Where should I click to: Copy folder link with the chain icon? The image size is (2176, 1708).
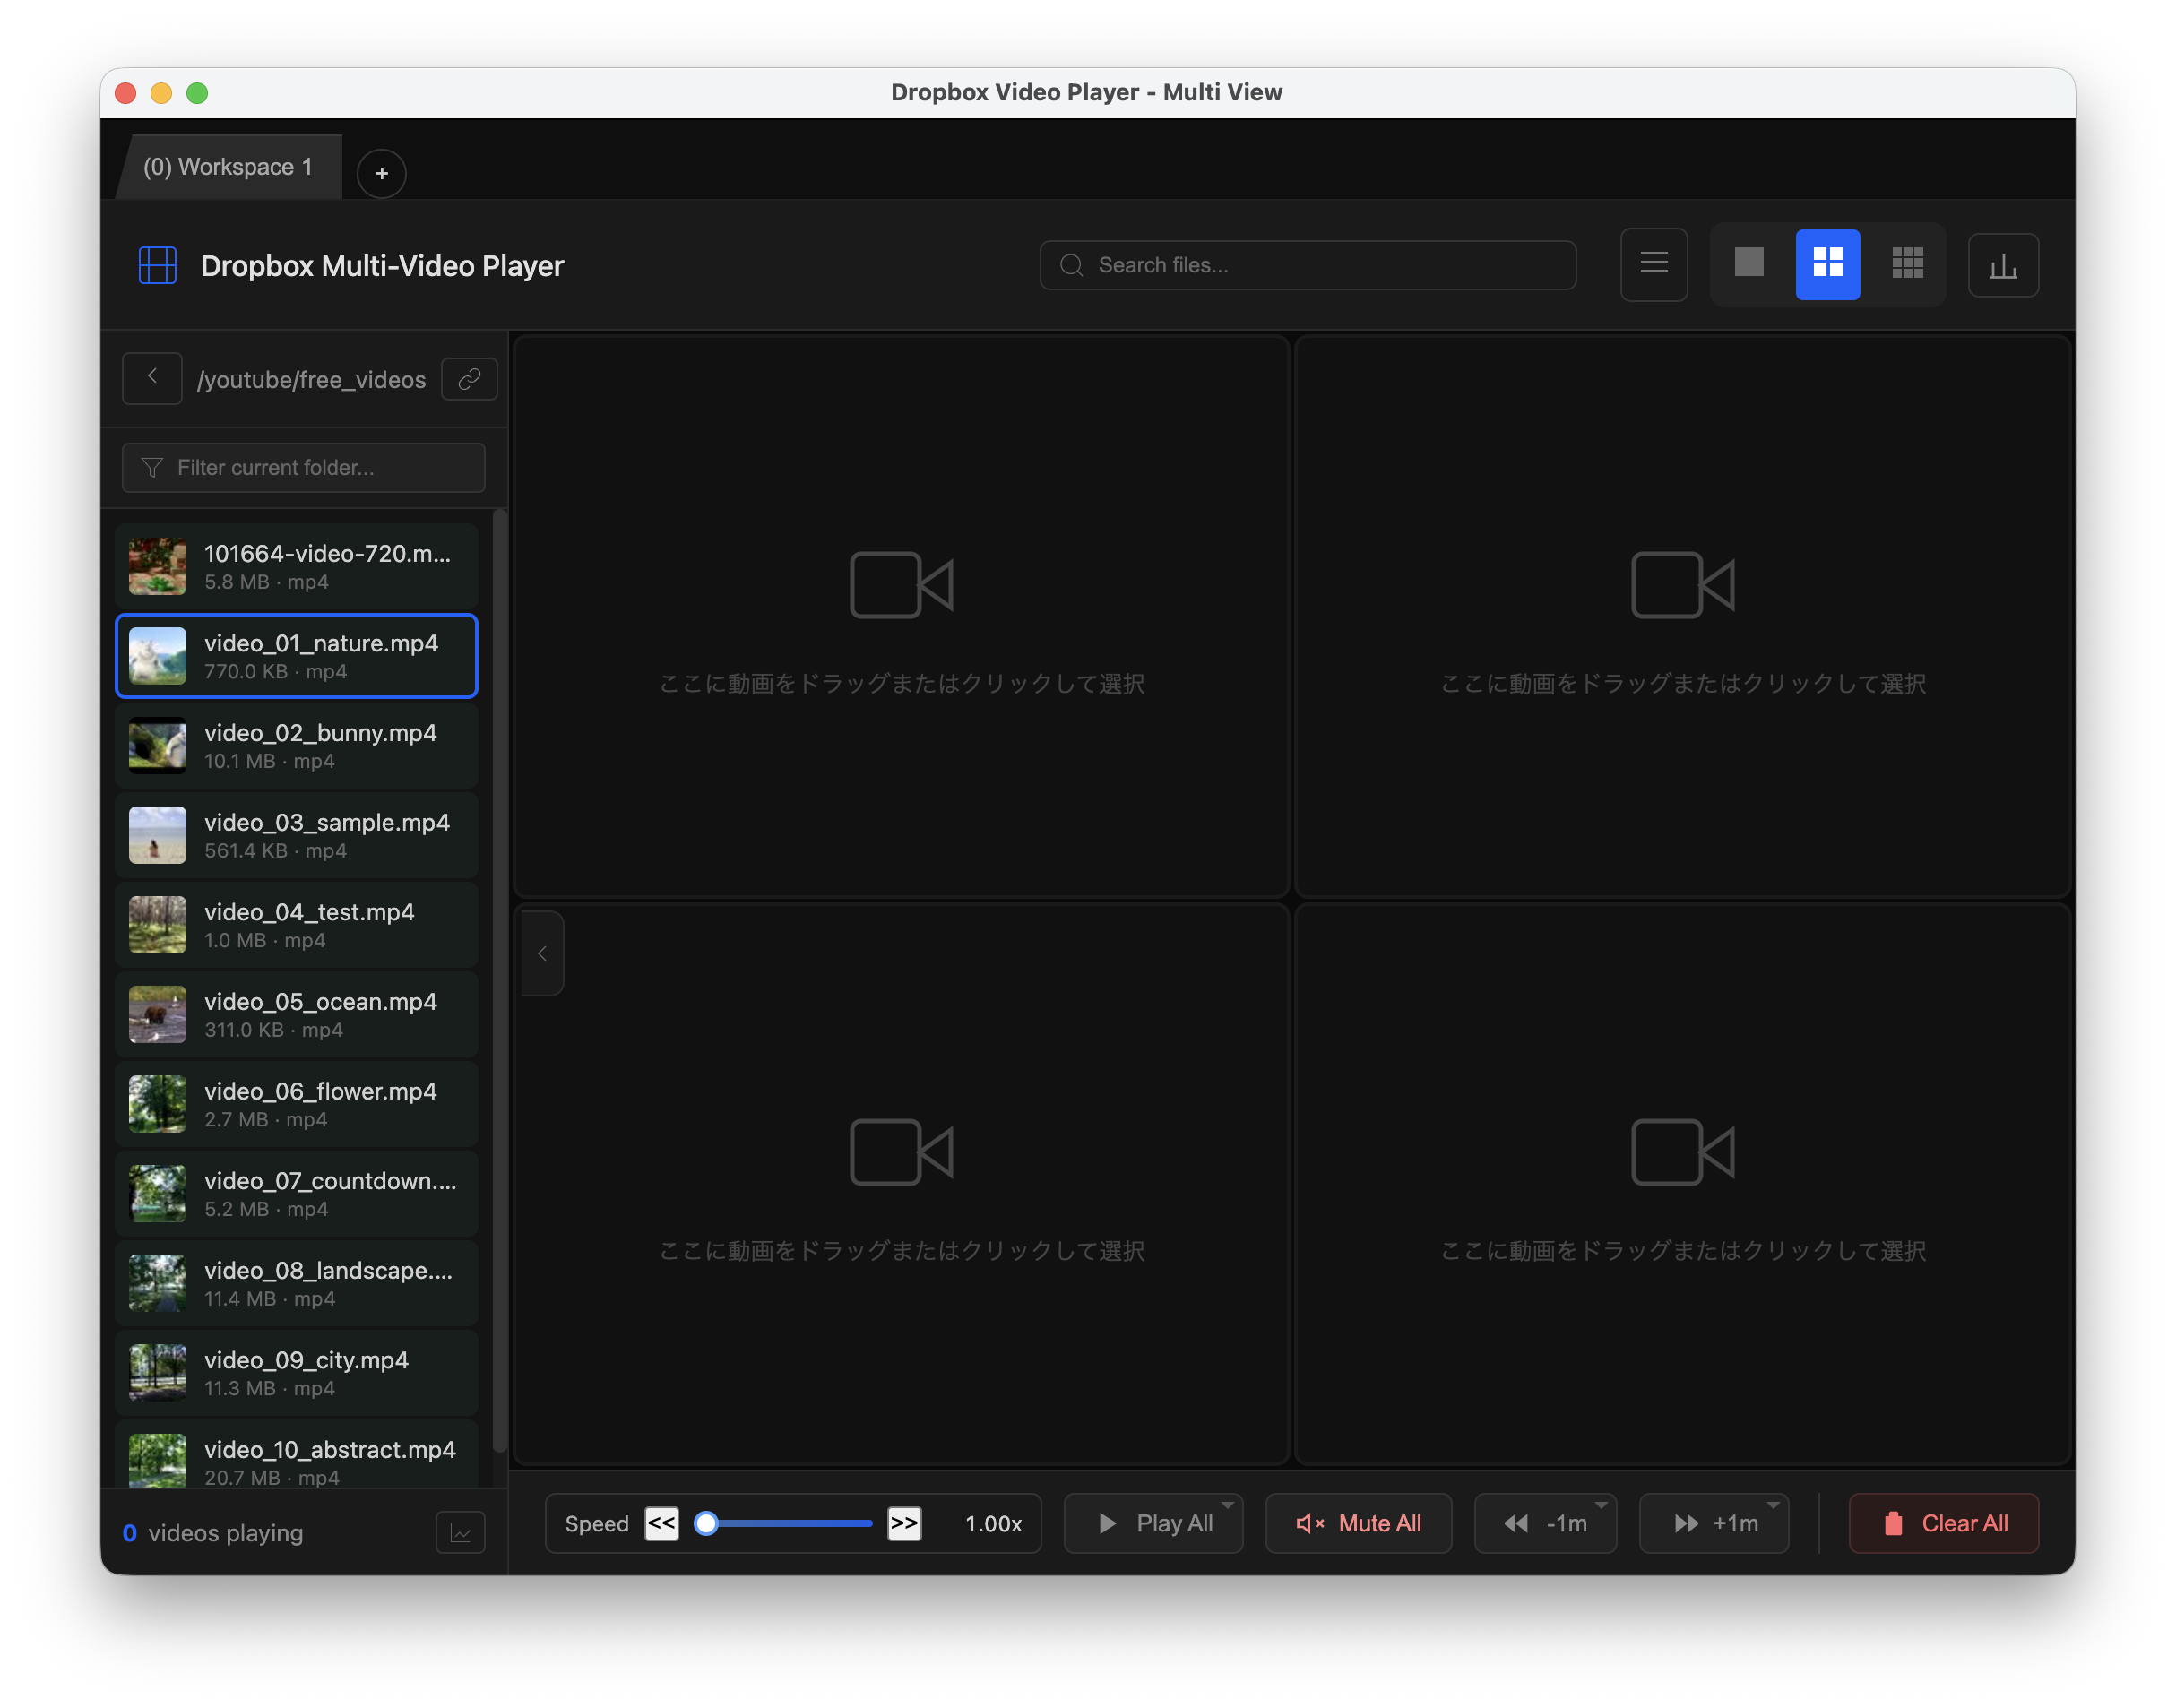(469, 379)
